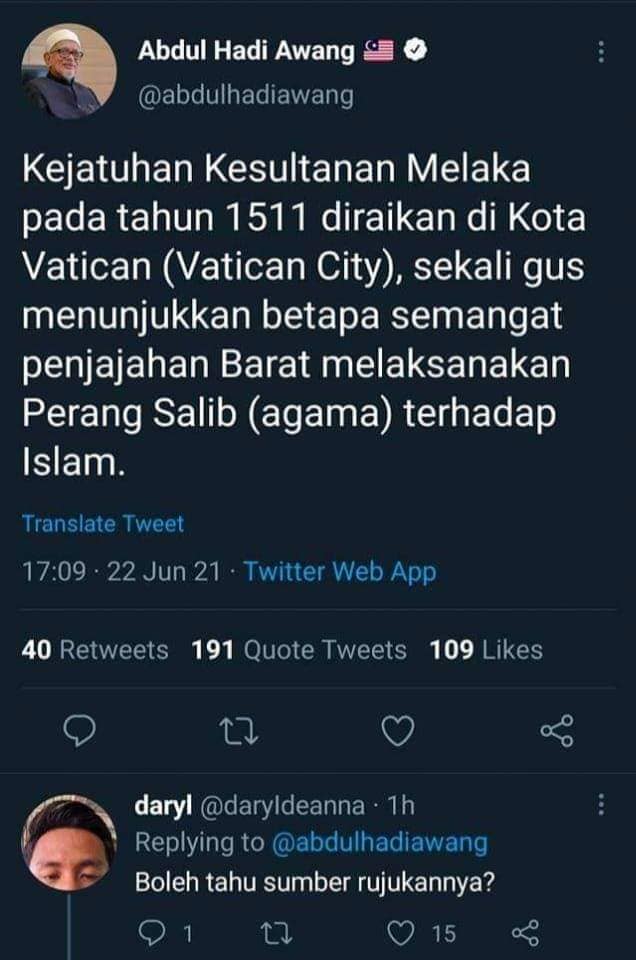This screenshot has width=636, height=960.
Task: Tap the reply icon under the main tweet
Action: (80, 731)
